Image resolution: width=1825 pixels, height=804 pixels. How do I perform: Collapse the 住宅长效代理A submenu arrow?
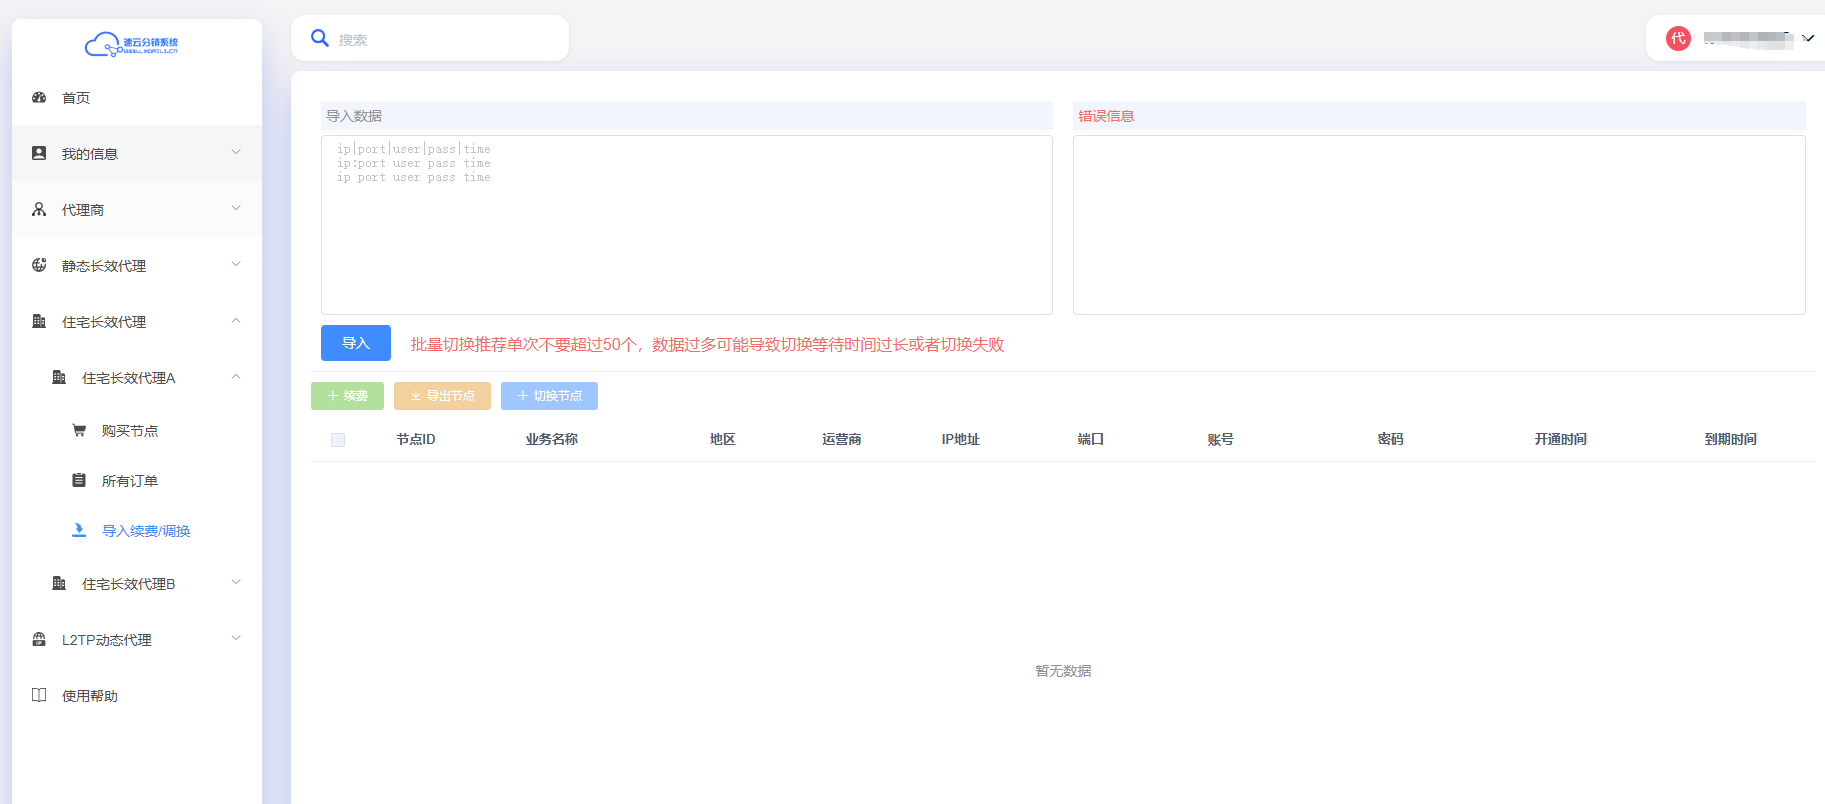coord(236,377)
